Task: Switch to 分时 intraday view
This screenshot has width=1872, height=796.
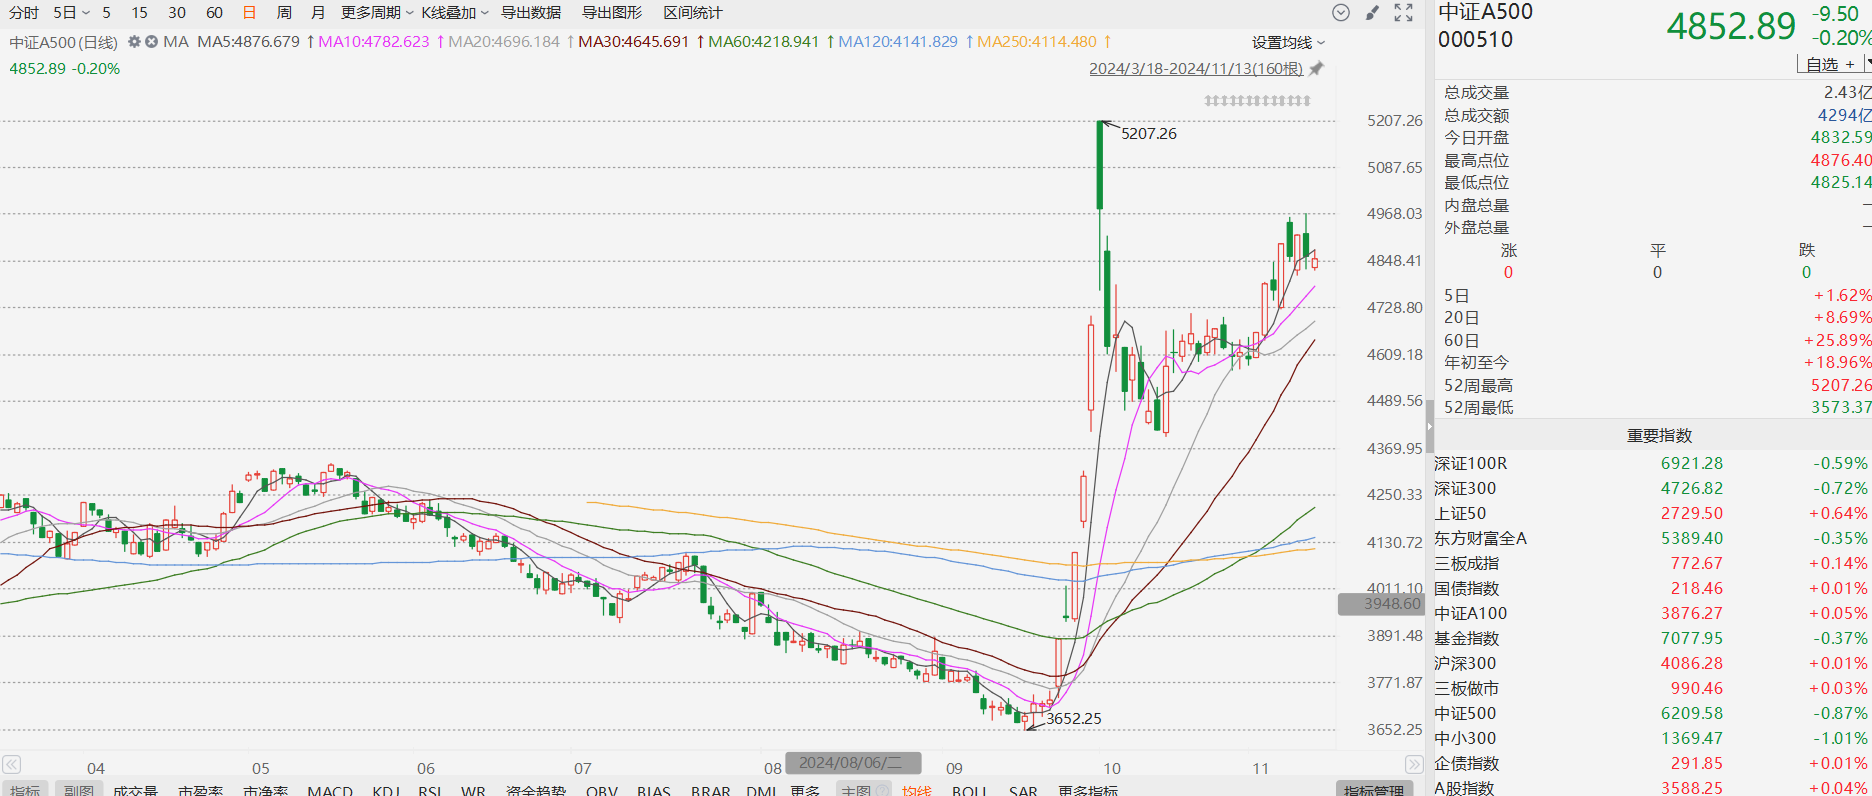Action: point(24,13)
